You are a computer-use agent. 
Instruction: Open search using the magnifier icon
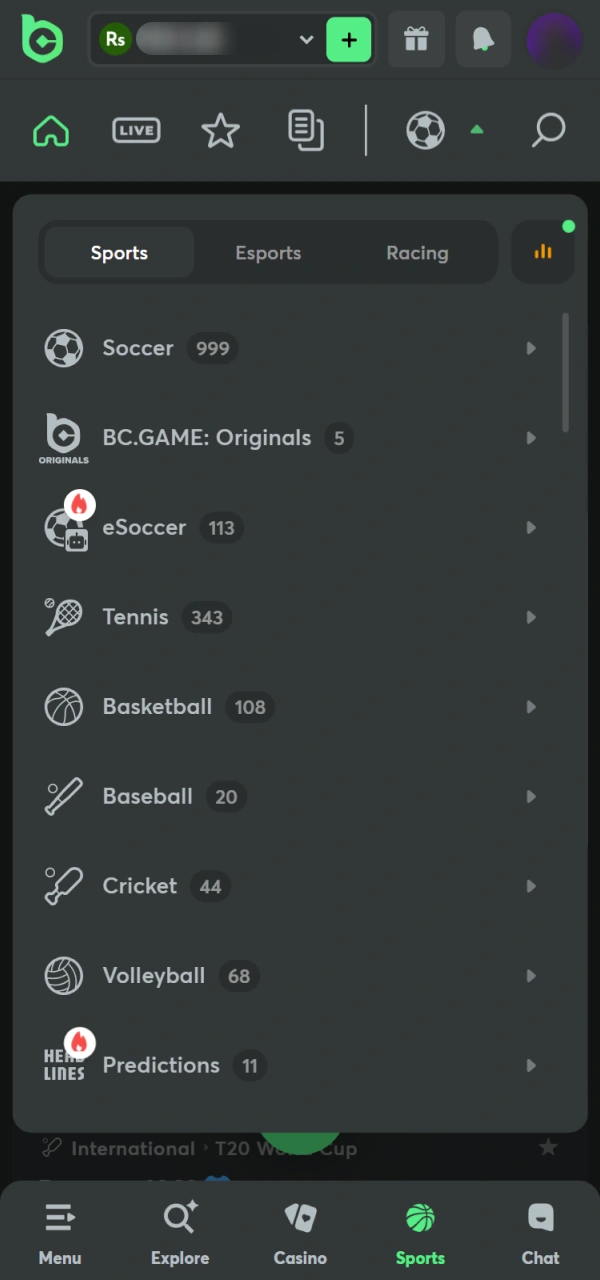(x=548, y=130)
